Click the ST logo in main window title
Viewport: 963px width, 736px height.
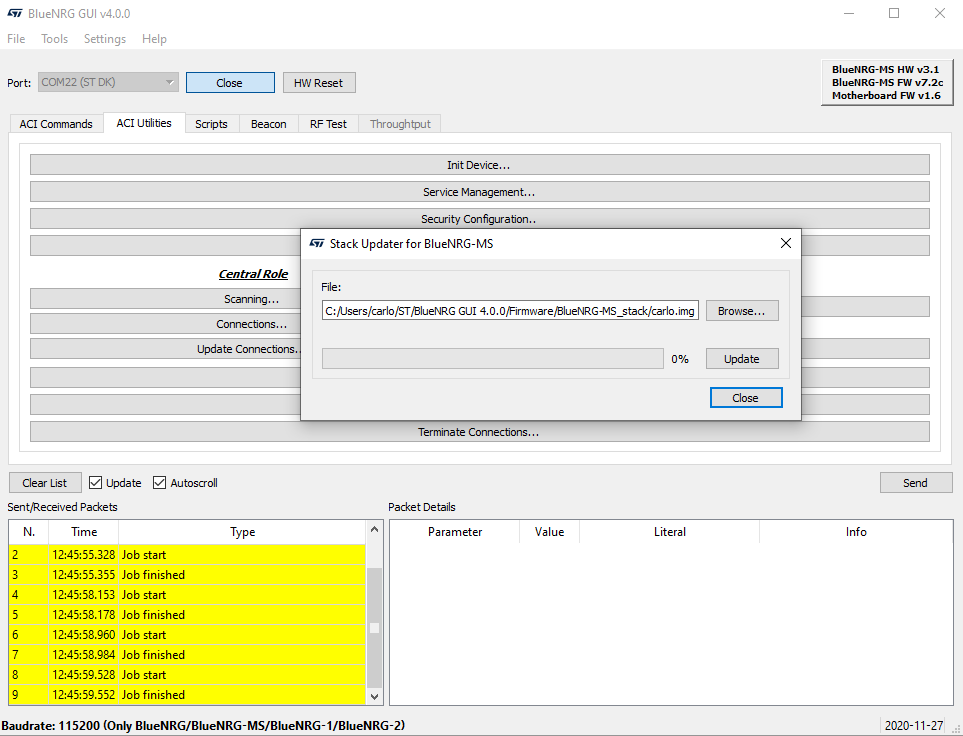[15, 13]
